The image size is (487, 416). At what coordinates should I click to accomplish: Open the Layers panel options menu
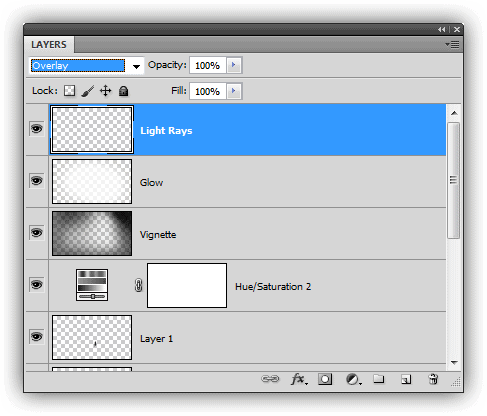click(452, 44)
